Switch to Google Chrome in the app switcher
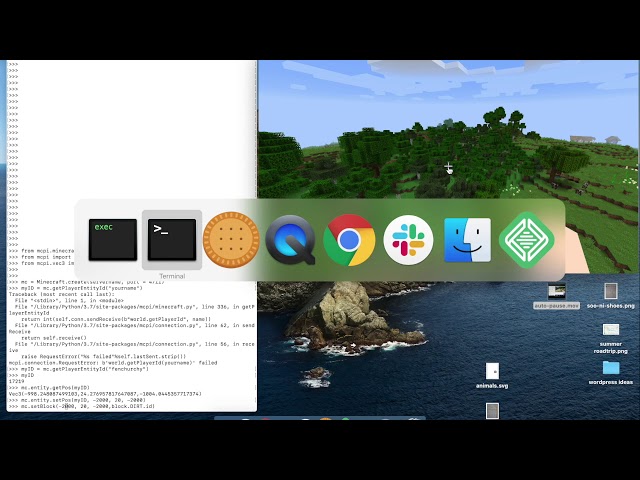 (349, 240)
